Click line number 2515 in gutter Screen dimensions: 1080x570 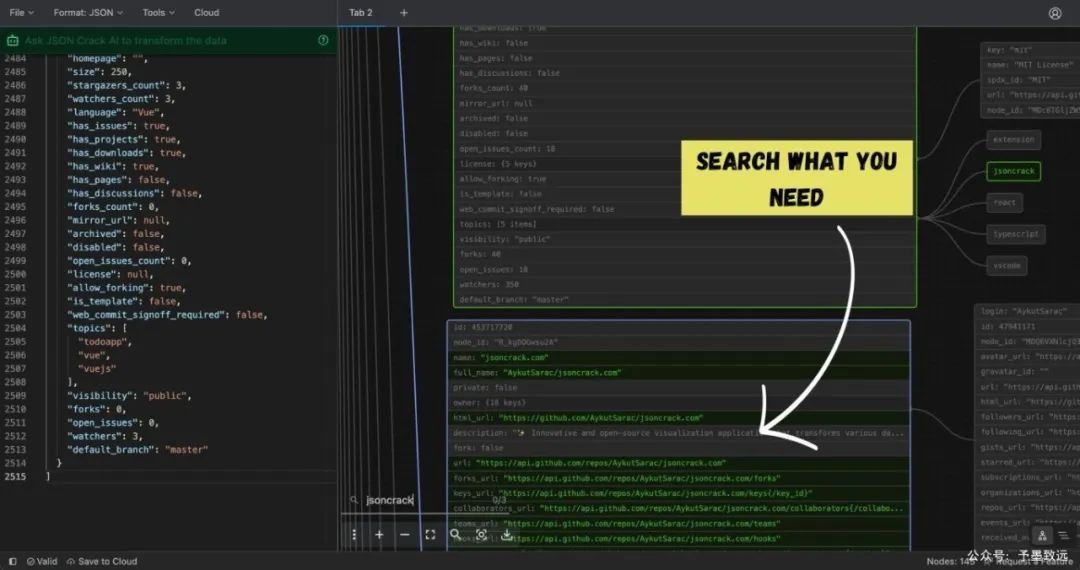pyautogui.click(x=15, y=476)
